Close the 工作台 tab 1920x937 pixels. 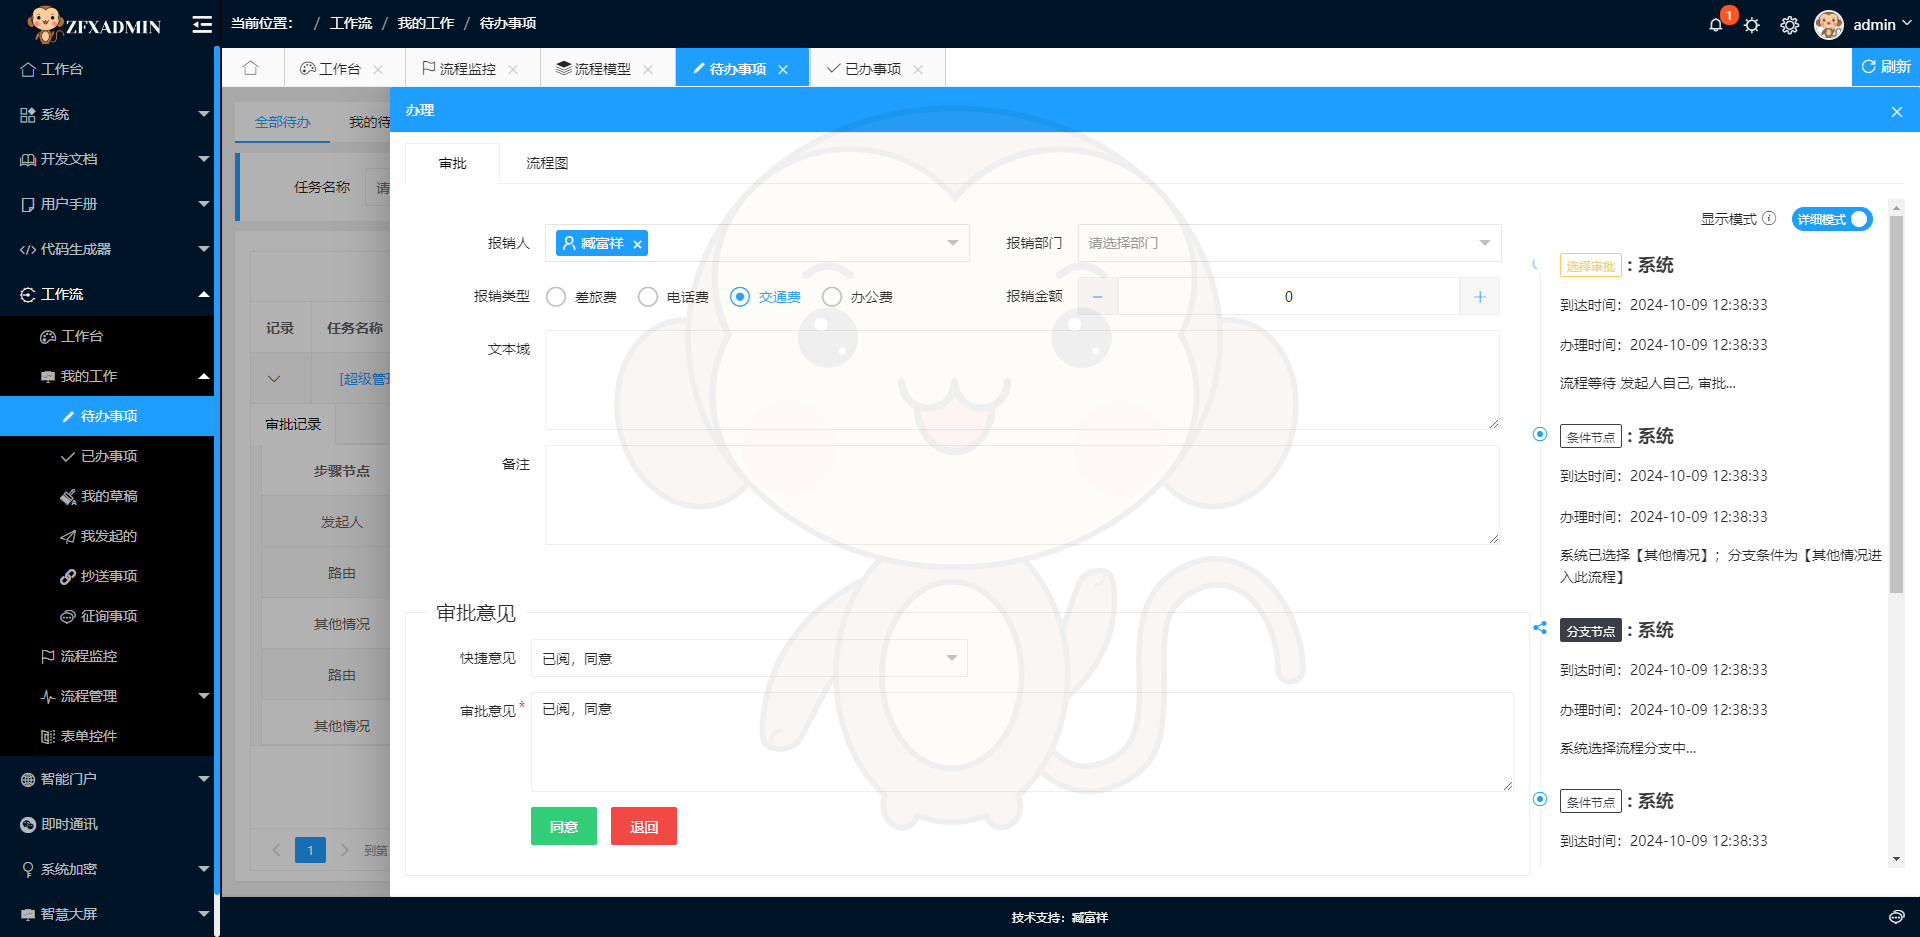pyautogui.click(x=378, y=69)
